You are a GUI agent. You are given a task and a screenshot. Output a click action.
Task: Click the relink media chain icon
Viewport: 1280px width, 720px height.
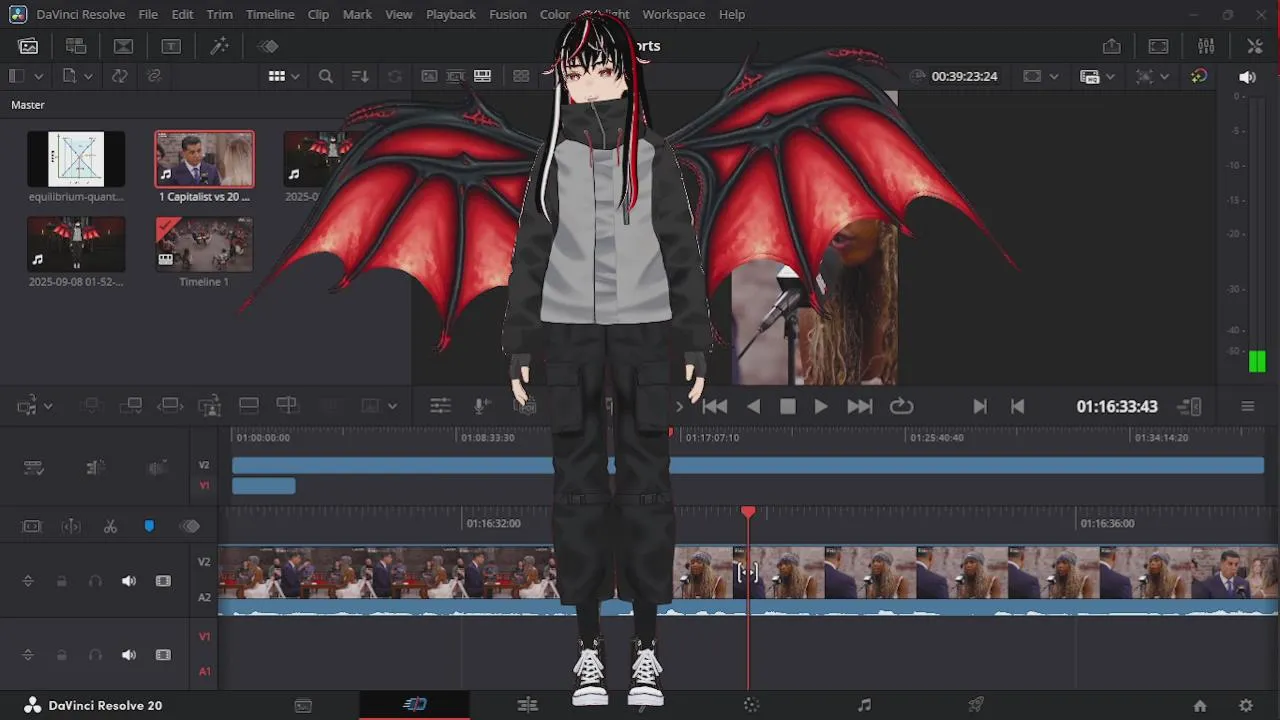153,76
